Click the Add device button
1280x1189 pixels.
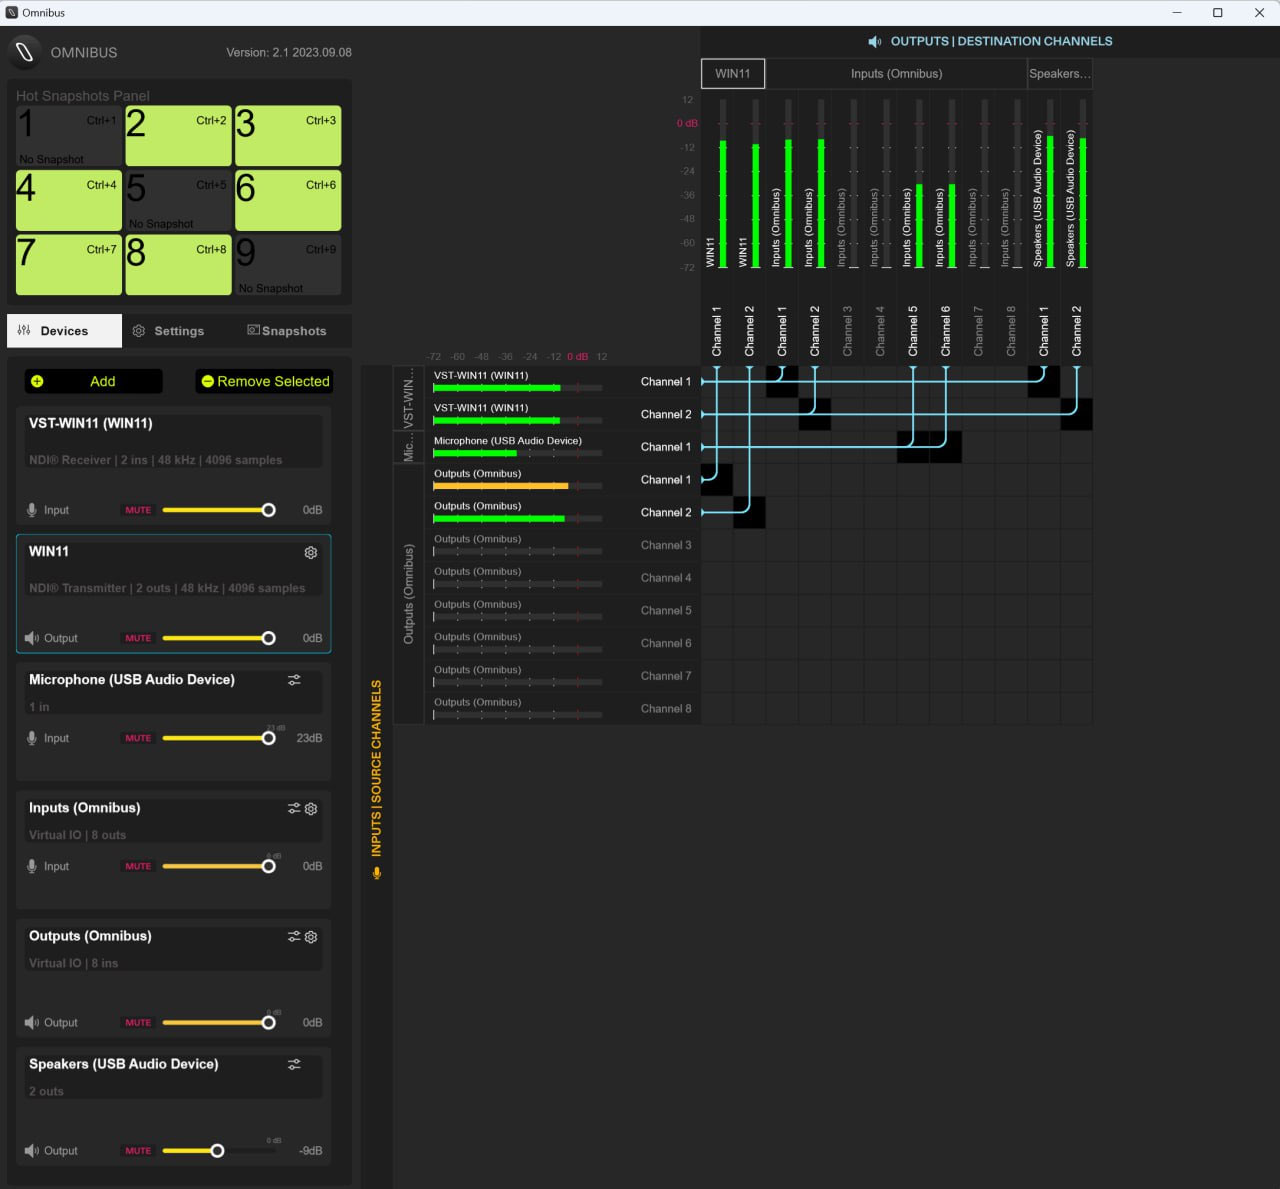(x=93, y=382)
